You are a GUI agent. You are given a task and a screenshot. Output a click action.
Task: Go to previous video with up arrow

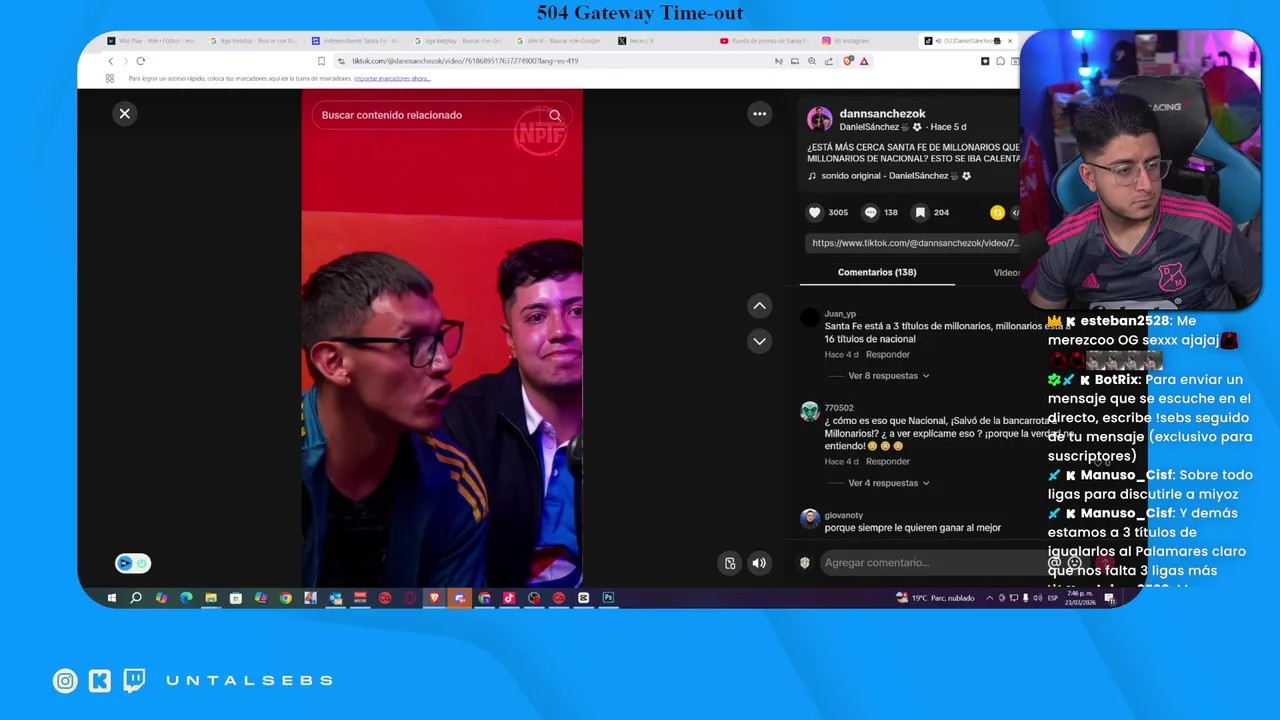[759, 306]
